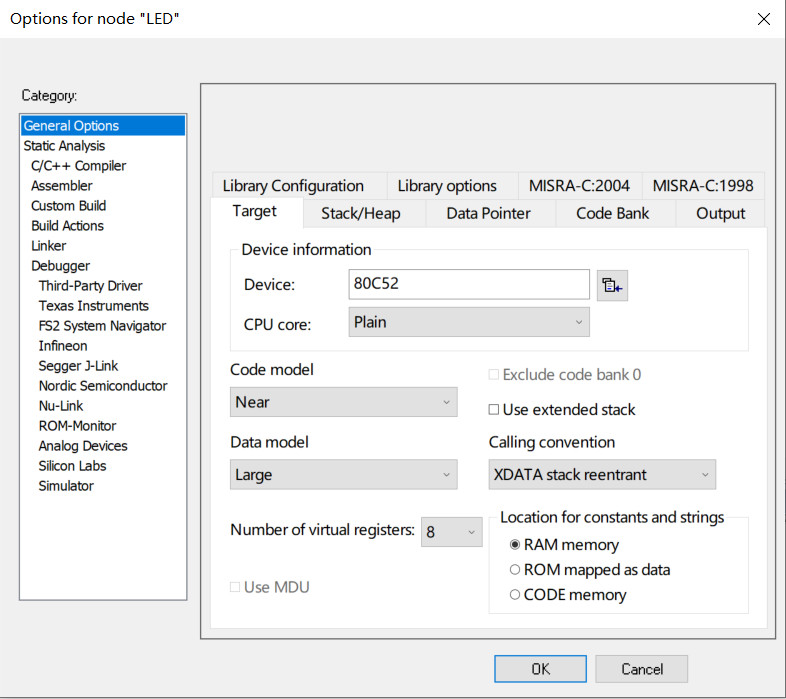
Task: Click the Cancel button
Action: click(642, 669)
